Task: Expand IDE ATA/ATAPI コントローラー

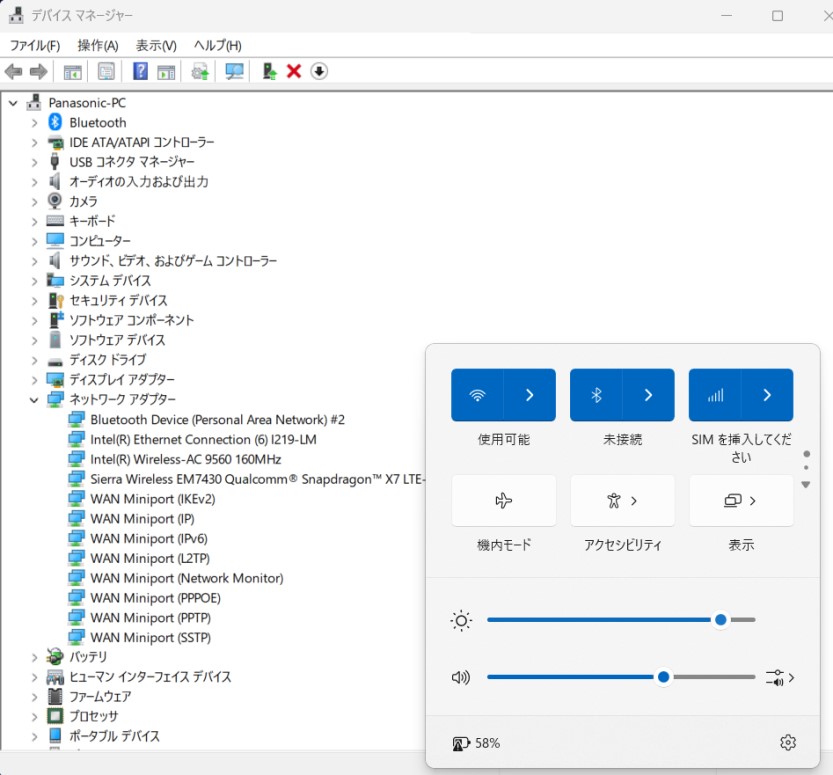Action: click(x=35, y=142)
